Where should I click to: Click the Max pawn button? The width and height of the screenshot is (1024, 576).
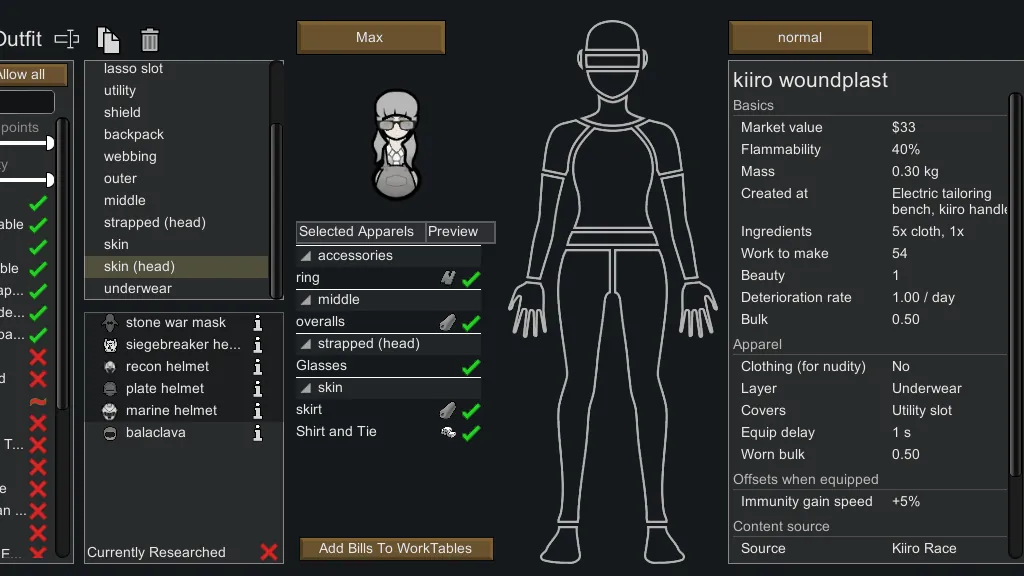tap(370, 37)
